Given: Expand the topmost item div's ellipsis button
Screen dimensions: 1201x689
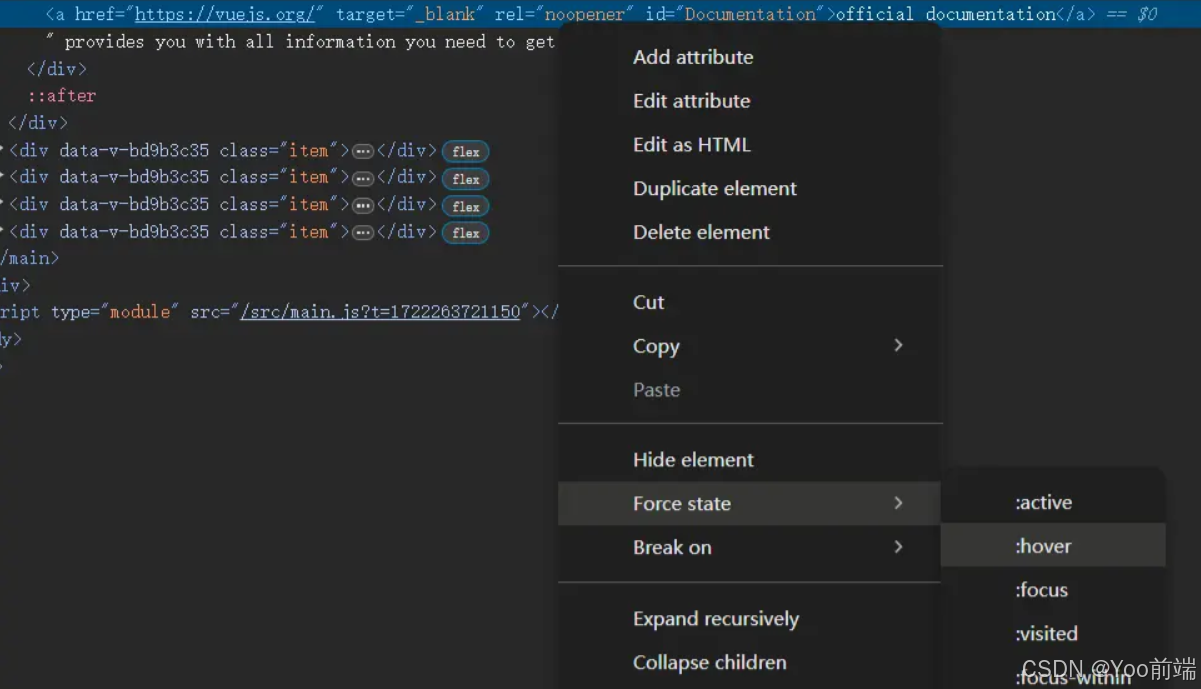Looking at the screenshot, I should (362, 151).
